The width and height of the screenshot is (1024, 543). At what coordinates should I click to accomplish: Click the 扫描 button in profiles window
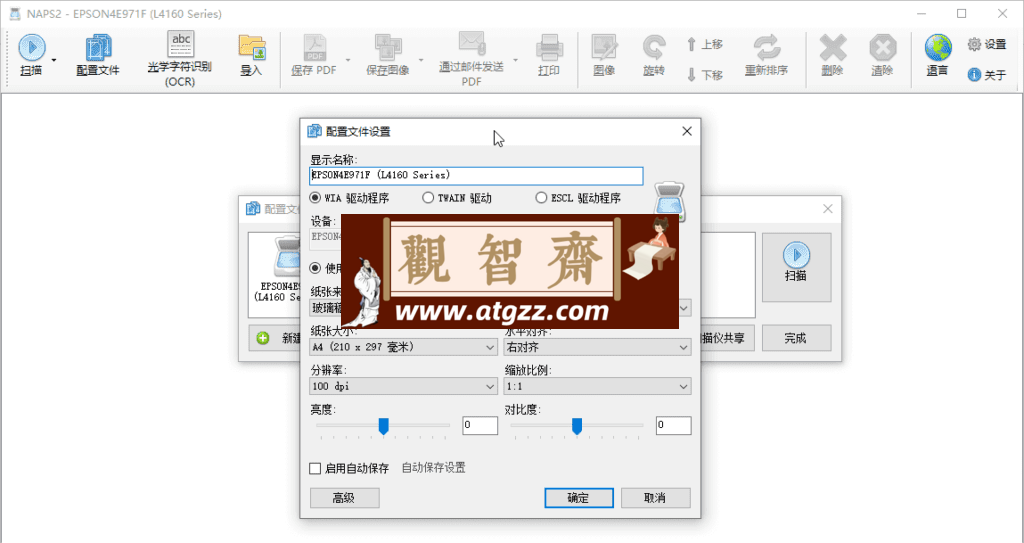(x=797, y=267)
